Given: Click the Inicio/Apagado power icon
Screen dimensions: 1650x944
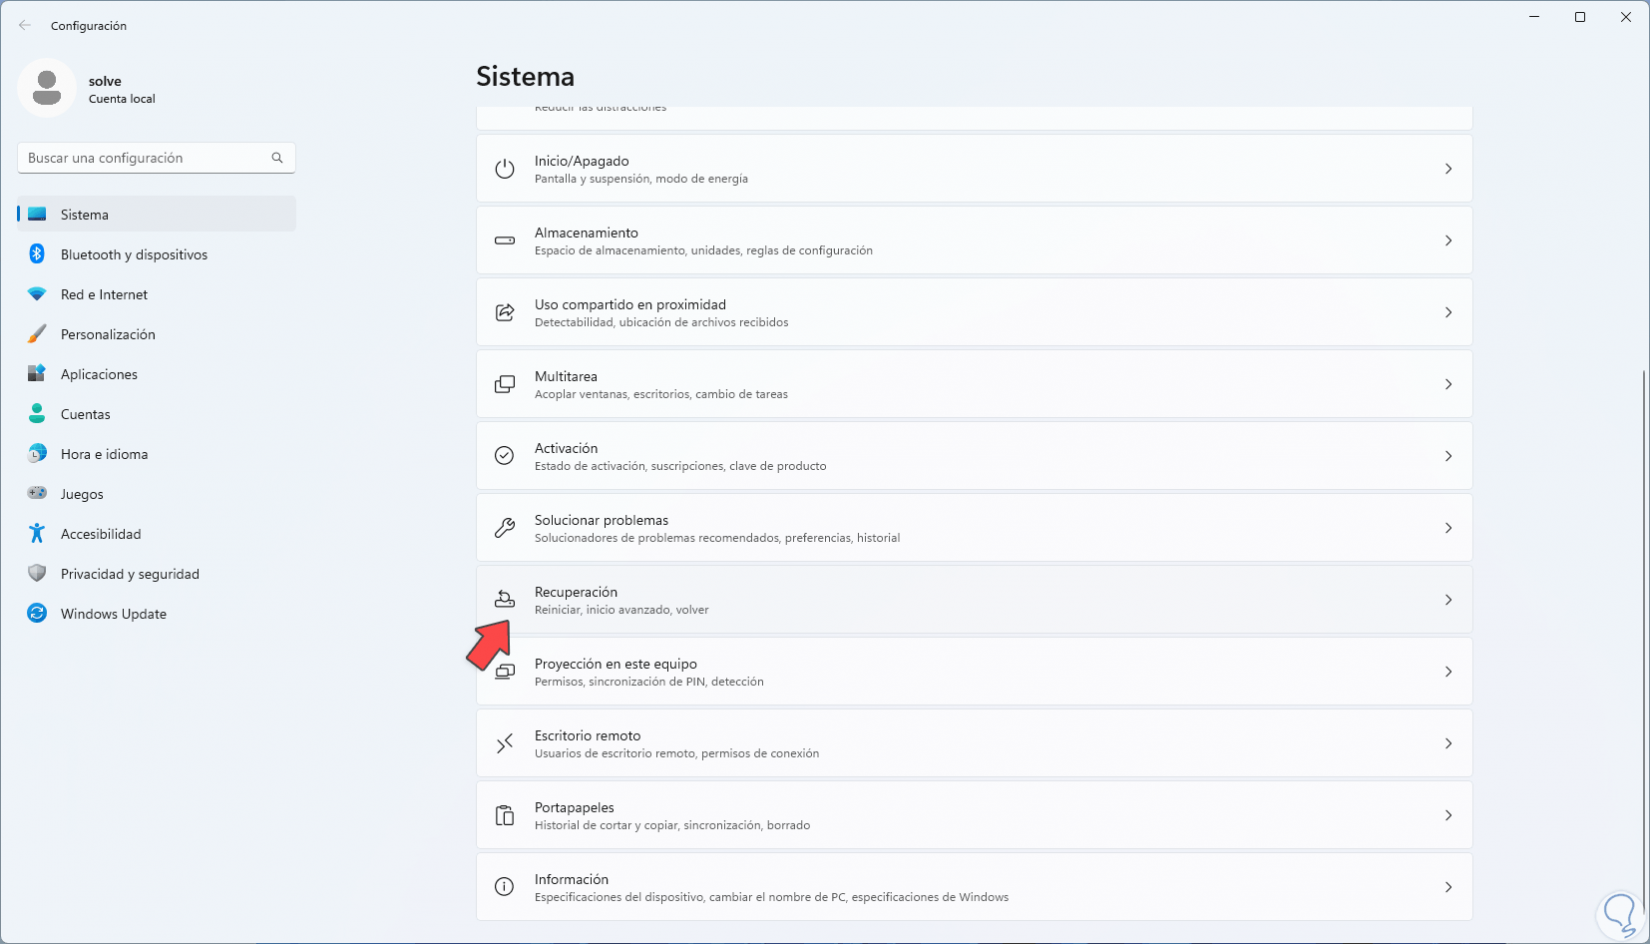Looking at the screenshot, I should point(505,169).
